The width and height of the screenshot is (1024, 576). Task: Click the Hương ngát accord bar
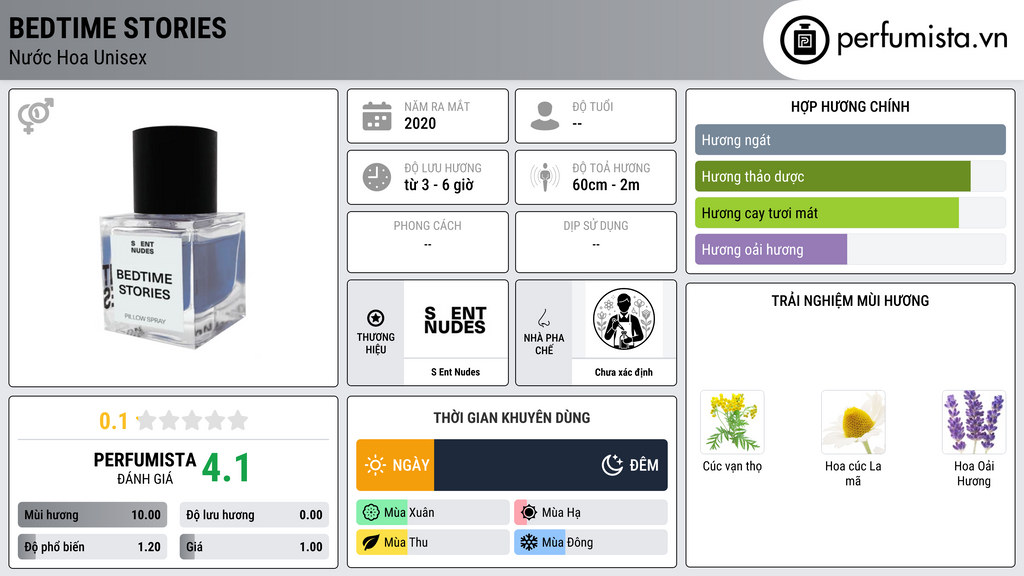click(850, 140)
